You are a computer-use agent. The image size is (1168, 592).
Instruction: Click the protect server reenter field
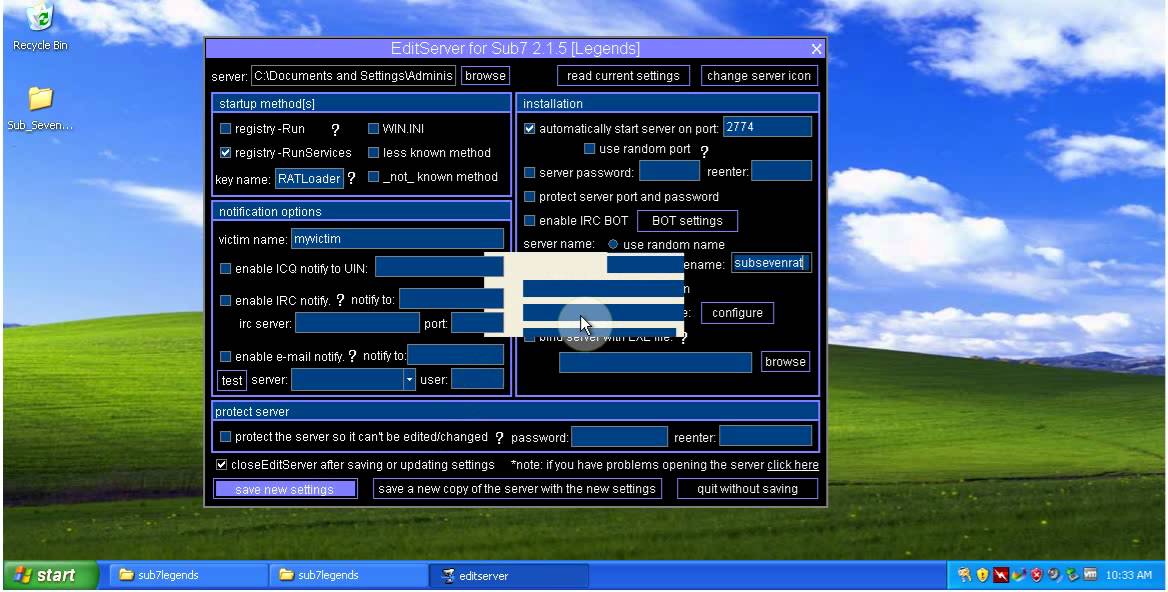(x=765, y=437)
